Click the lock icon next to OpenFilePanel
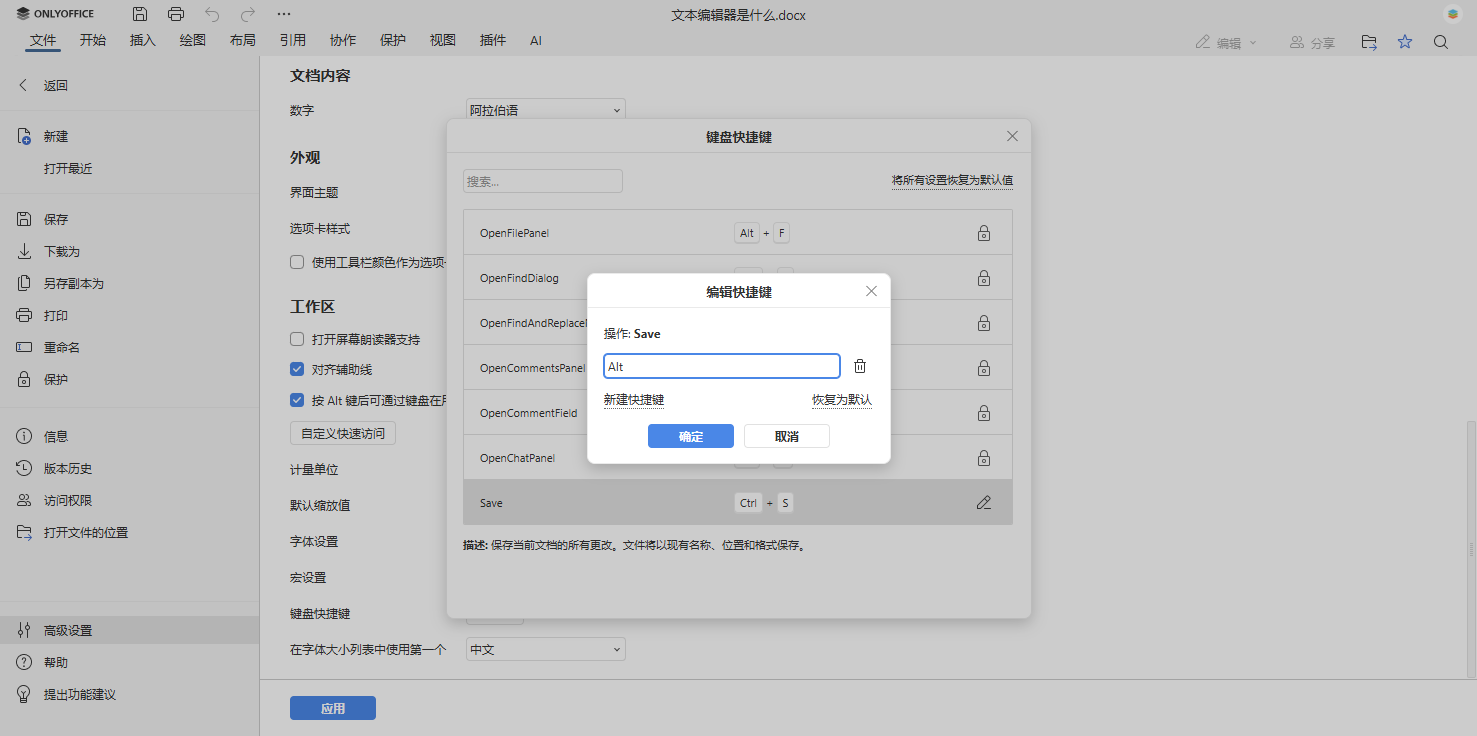1477x736 pixels. [x=983, y=232]
